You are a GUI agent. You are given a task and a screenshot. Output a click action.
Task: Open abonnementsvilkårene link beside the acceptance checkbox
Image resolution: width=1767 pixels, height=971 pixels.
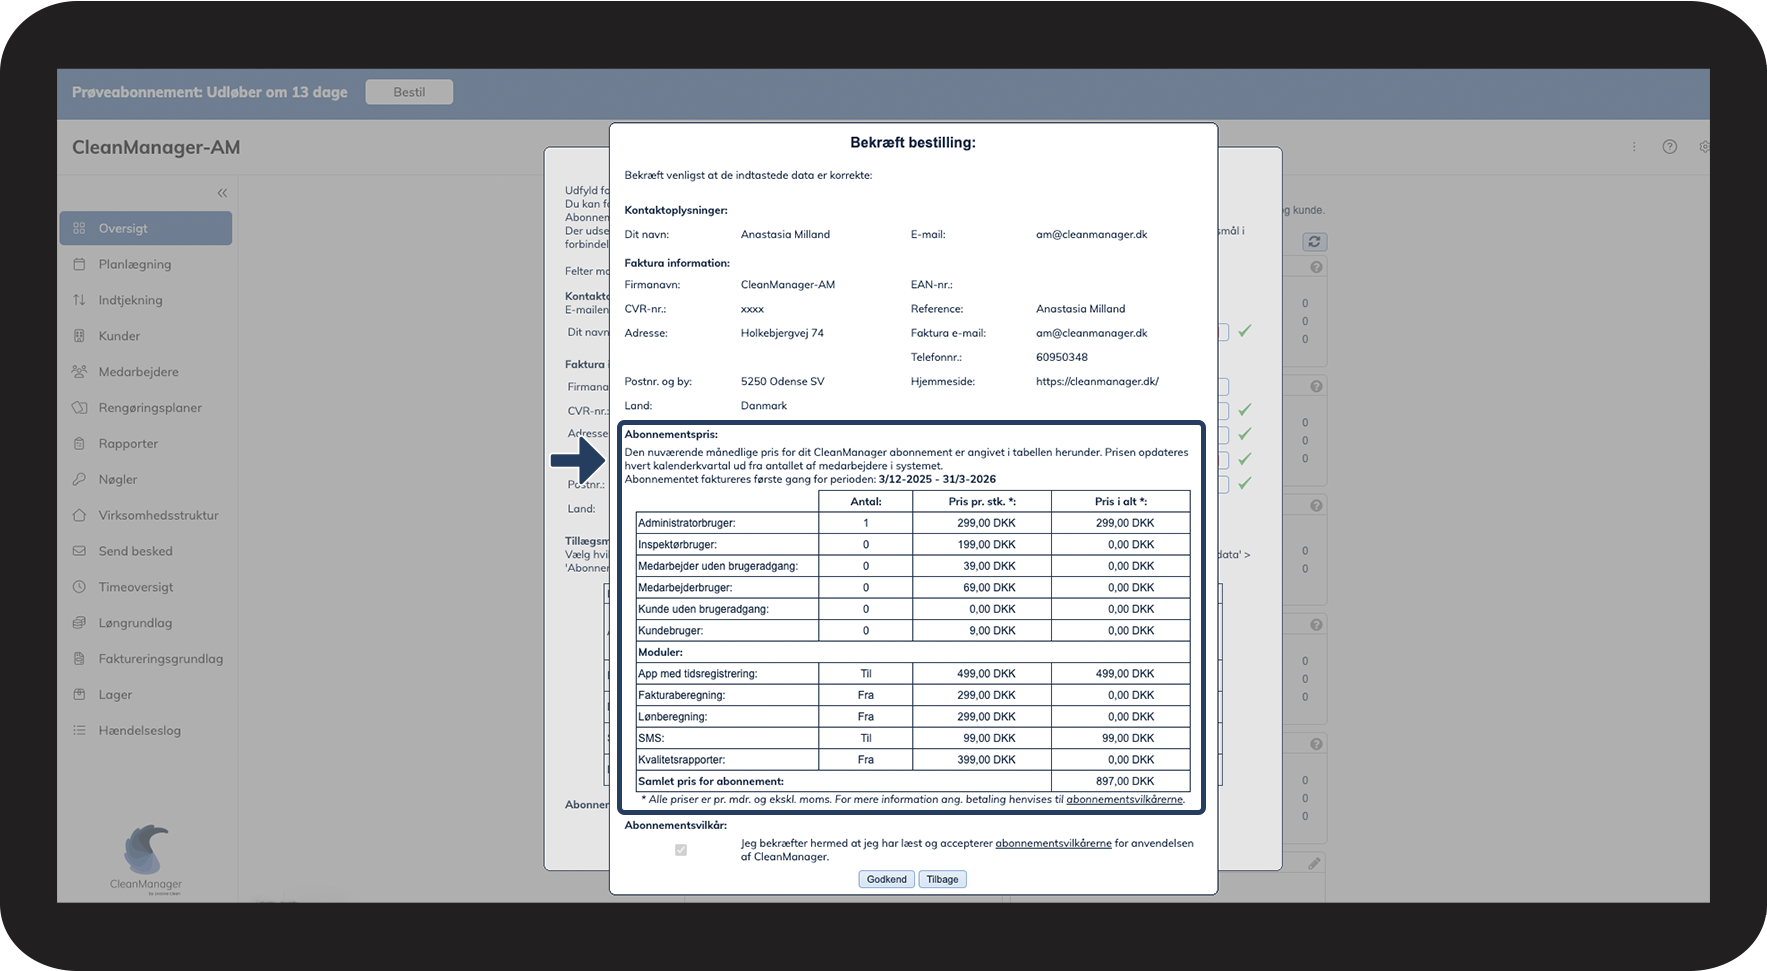click(1053, 843)
